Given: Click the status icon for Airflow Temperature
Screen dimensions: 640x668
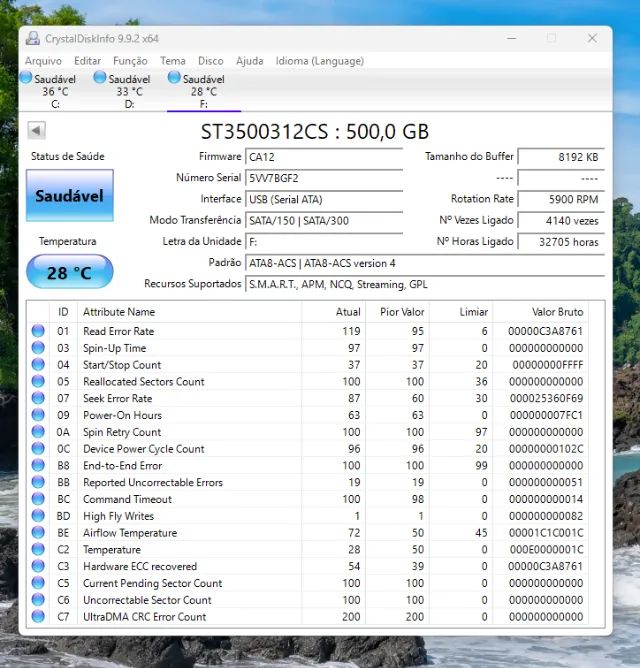Looking at the screenshot, I should pyautogui.click(x=38, y=533).
